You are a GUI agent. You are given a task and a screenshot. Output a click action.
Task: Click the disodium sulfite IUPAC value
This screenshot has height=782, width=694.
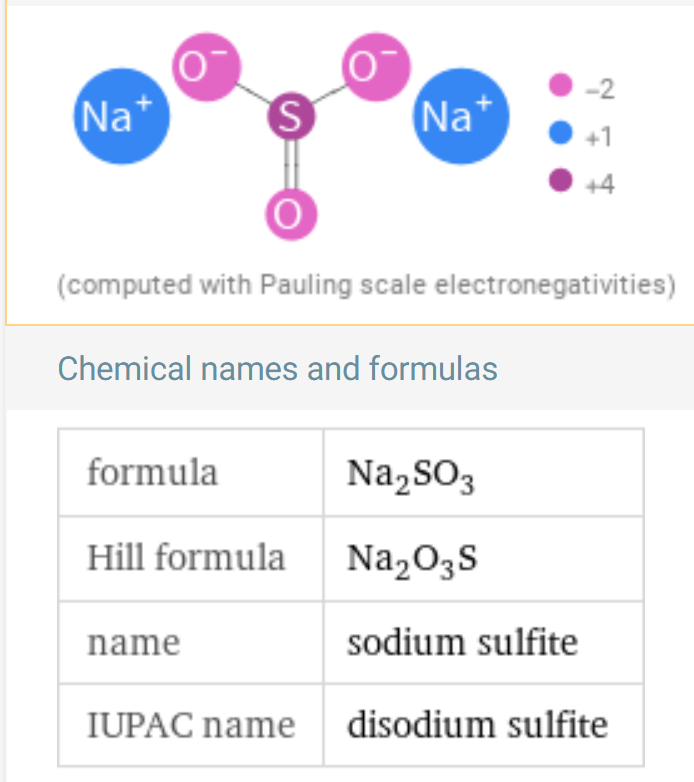click(477, 724)
